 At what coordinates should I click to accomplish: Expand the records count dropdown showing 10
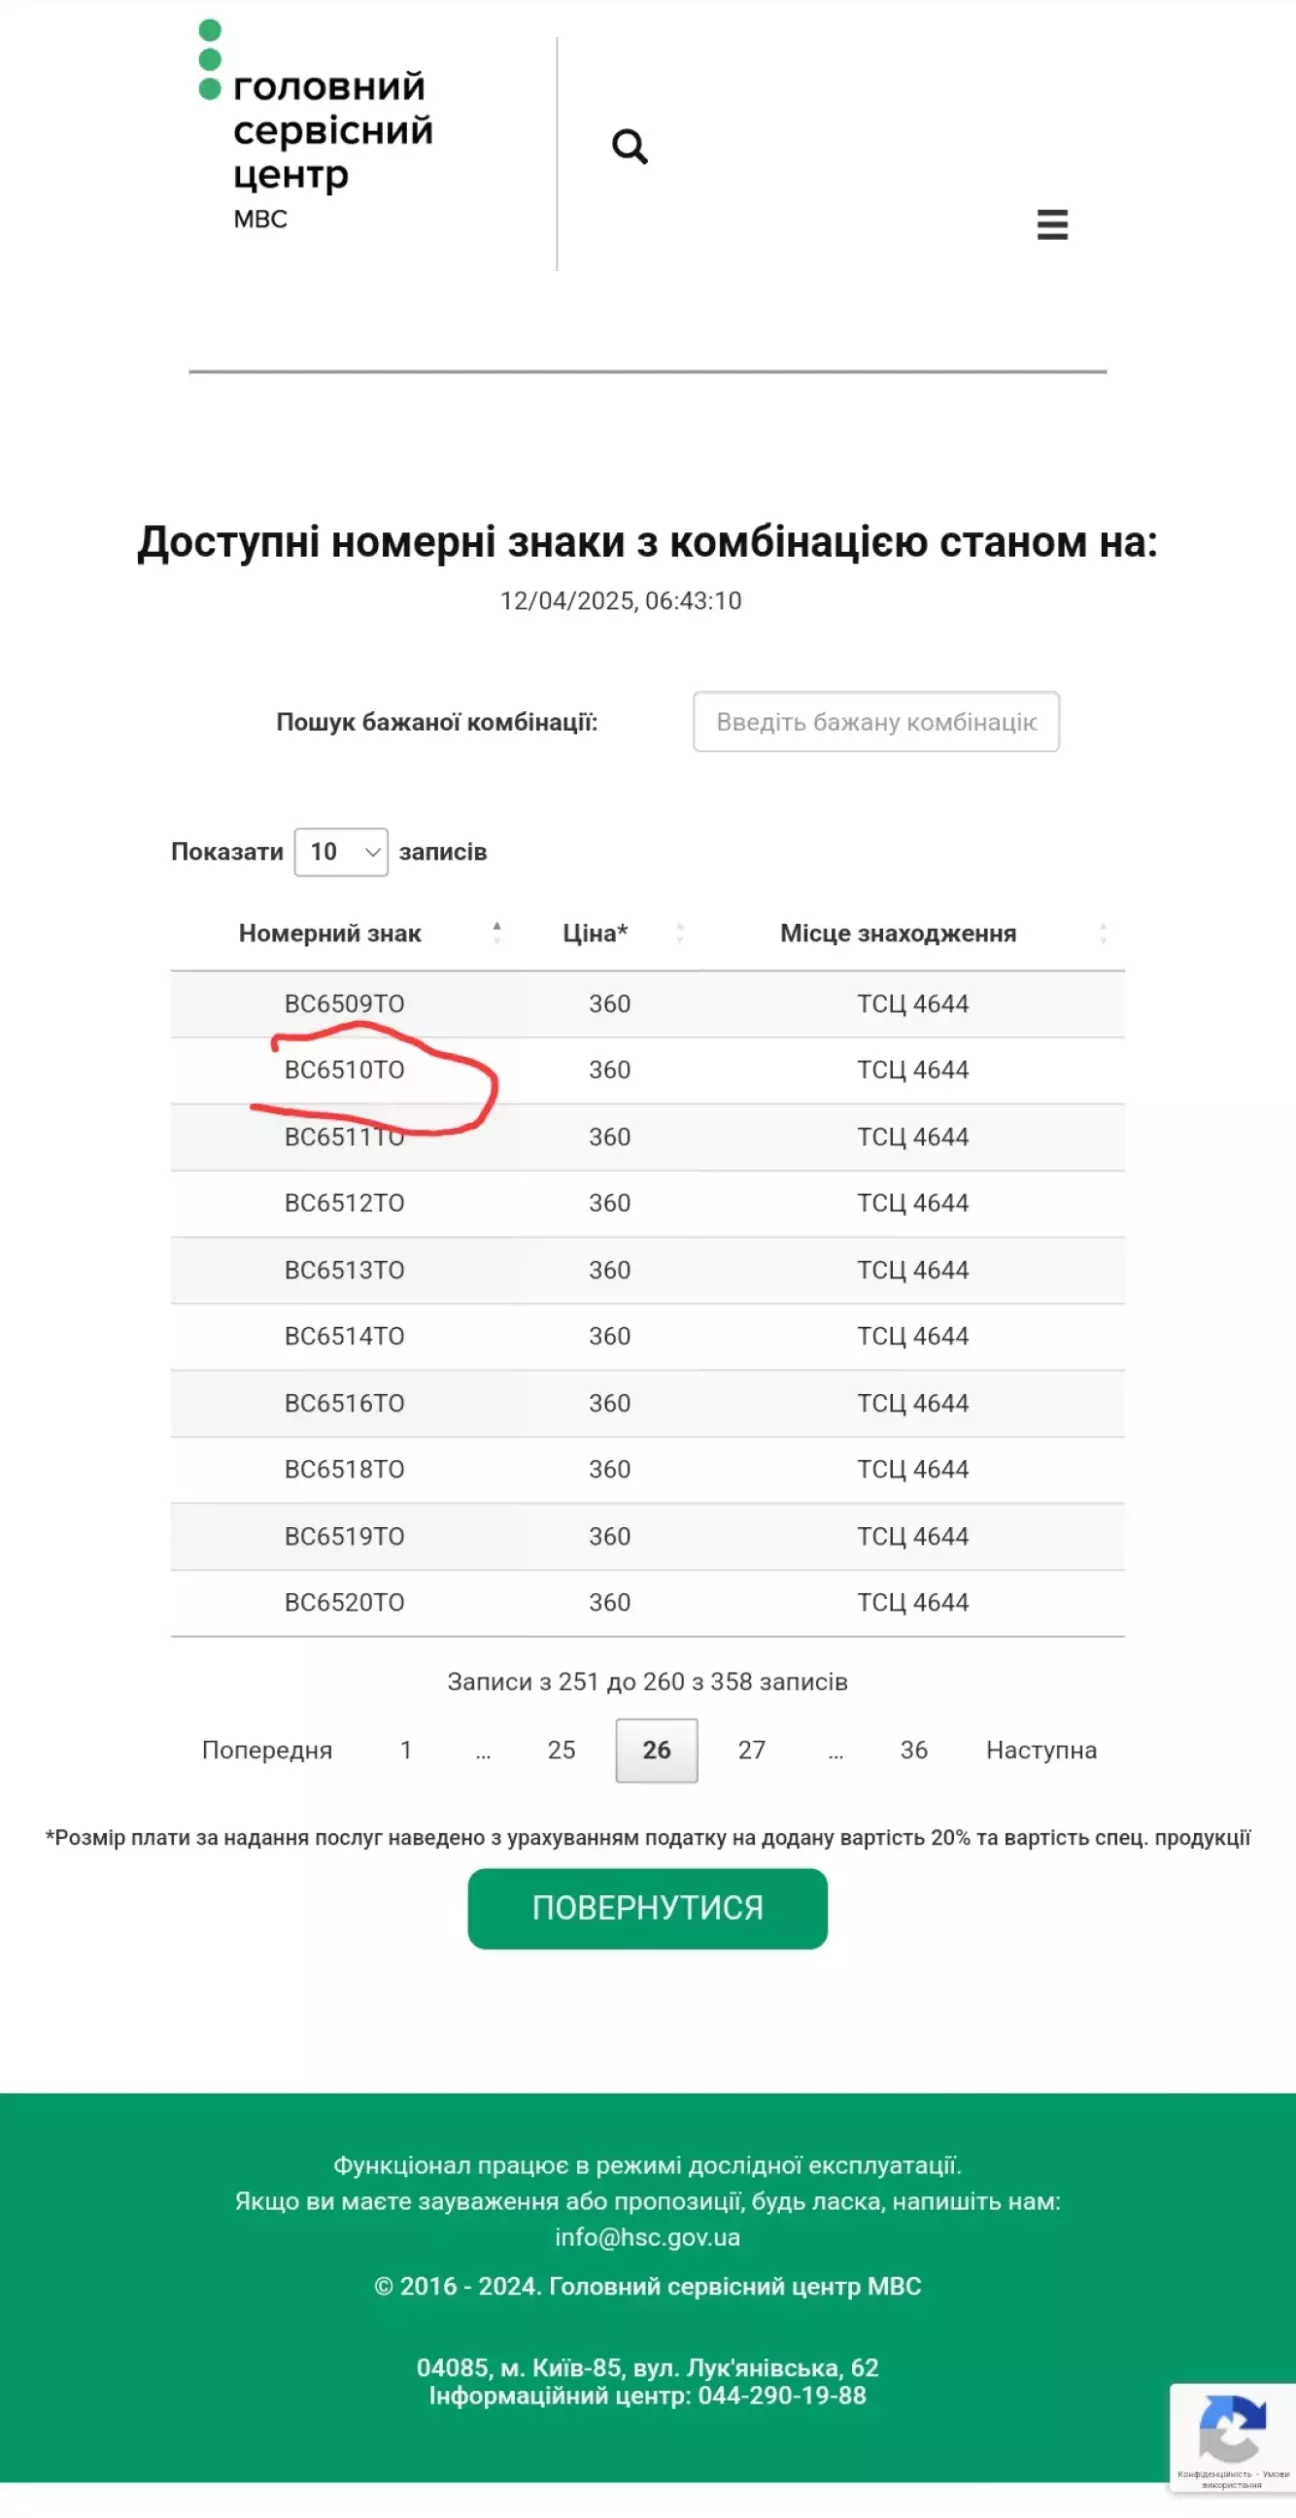point(341,852)
